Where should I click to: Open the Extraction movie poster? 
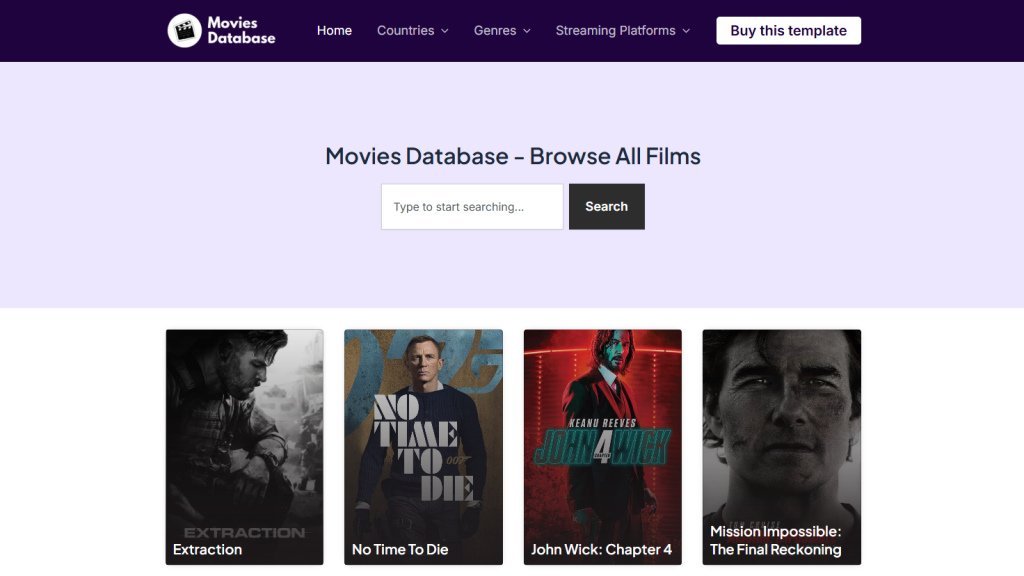pyautogui.click(x=244, y=430)
